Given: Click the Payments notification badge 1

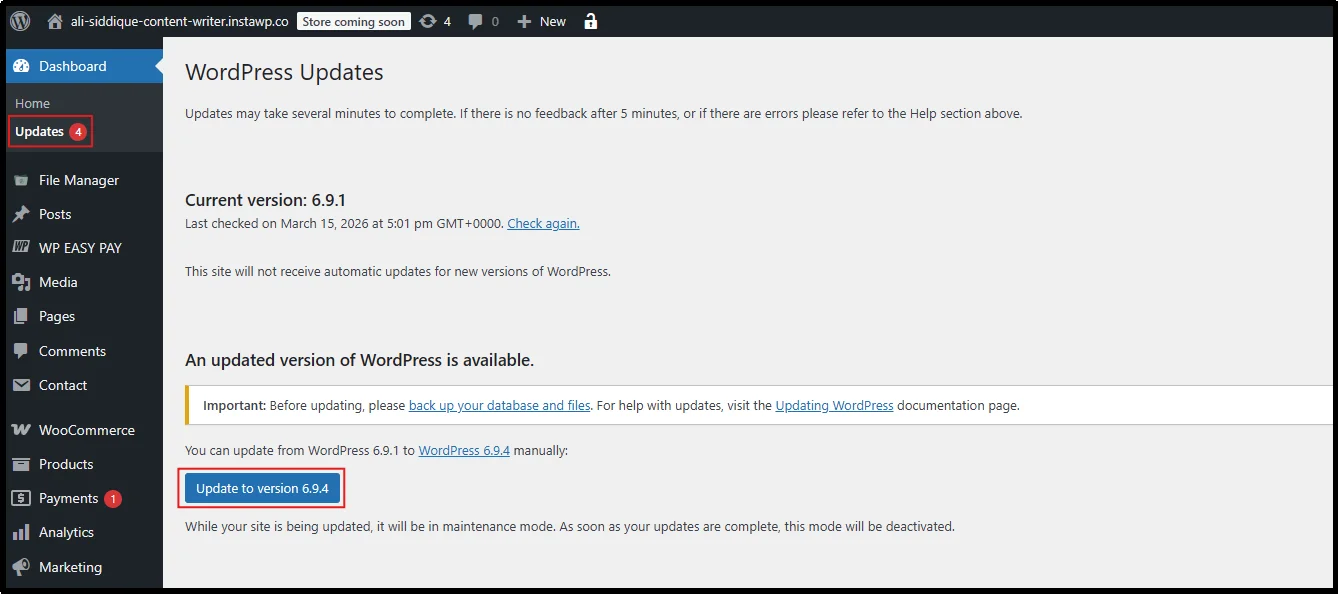Looking at the screenshot, I should pyautogui.click(x=113, y=498).
